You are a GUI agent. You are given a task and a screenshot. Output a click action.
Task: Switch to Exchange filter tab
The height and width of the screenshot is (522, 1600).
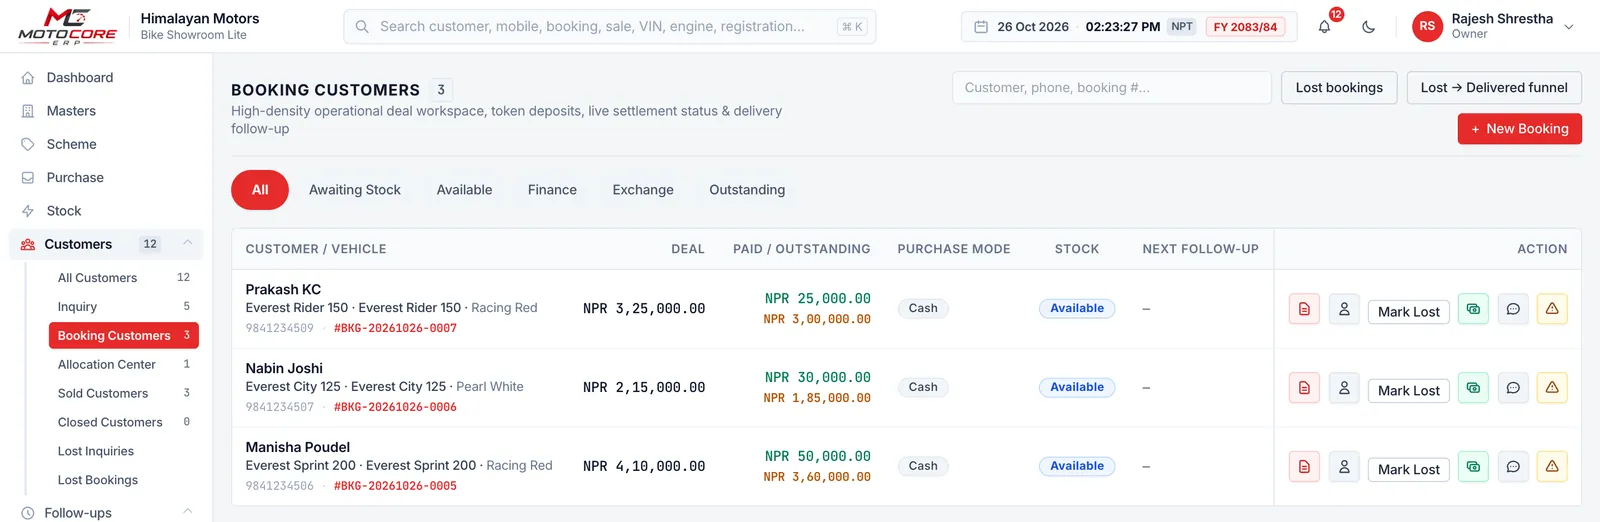pos(643,190)
